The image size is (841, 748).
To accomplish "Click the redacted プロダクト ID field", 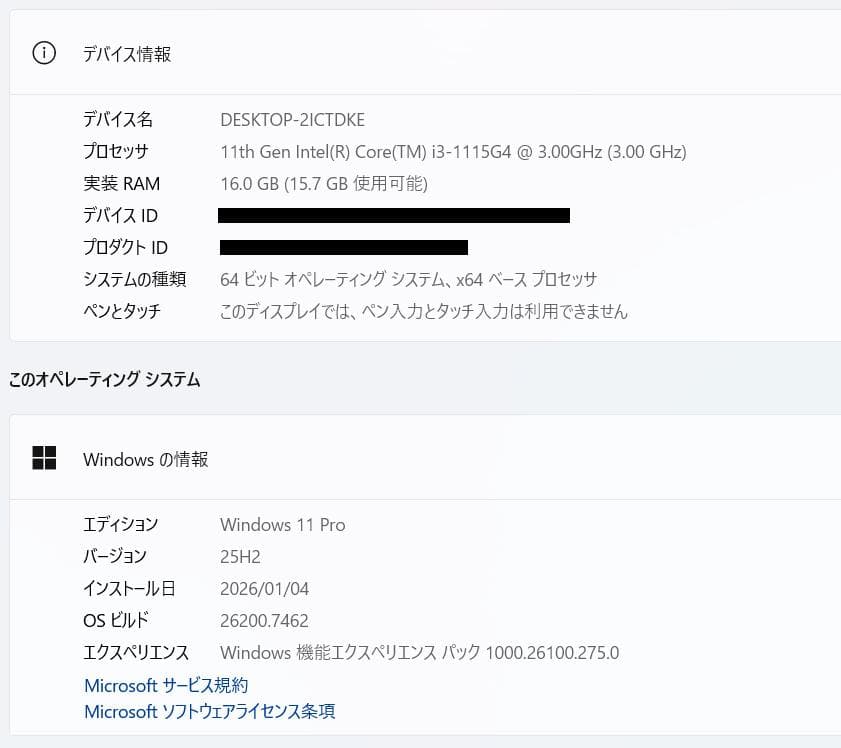I will [343, 247].
